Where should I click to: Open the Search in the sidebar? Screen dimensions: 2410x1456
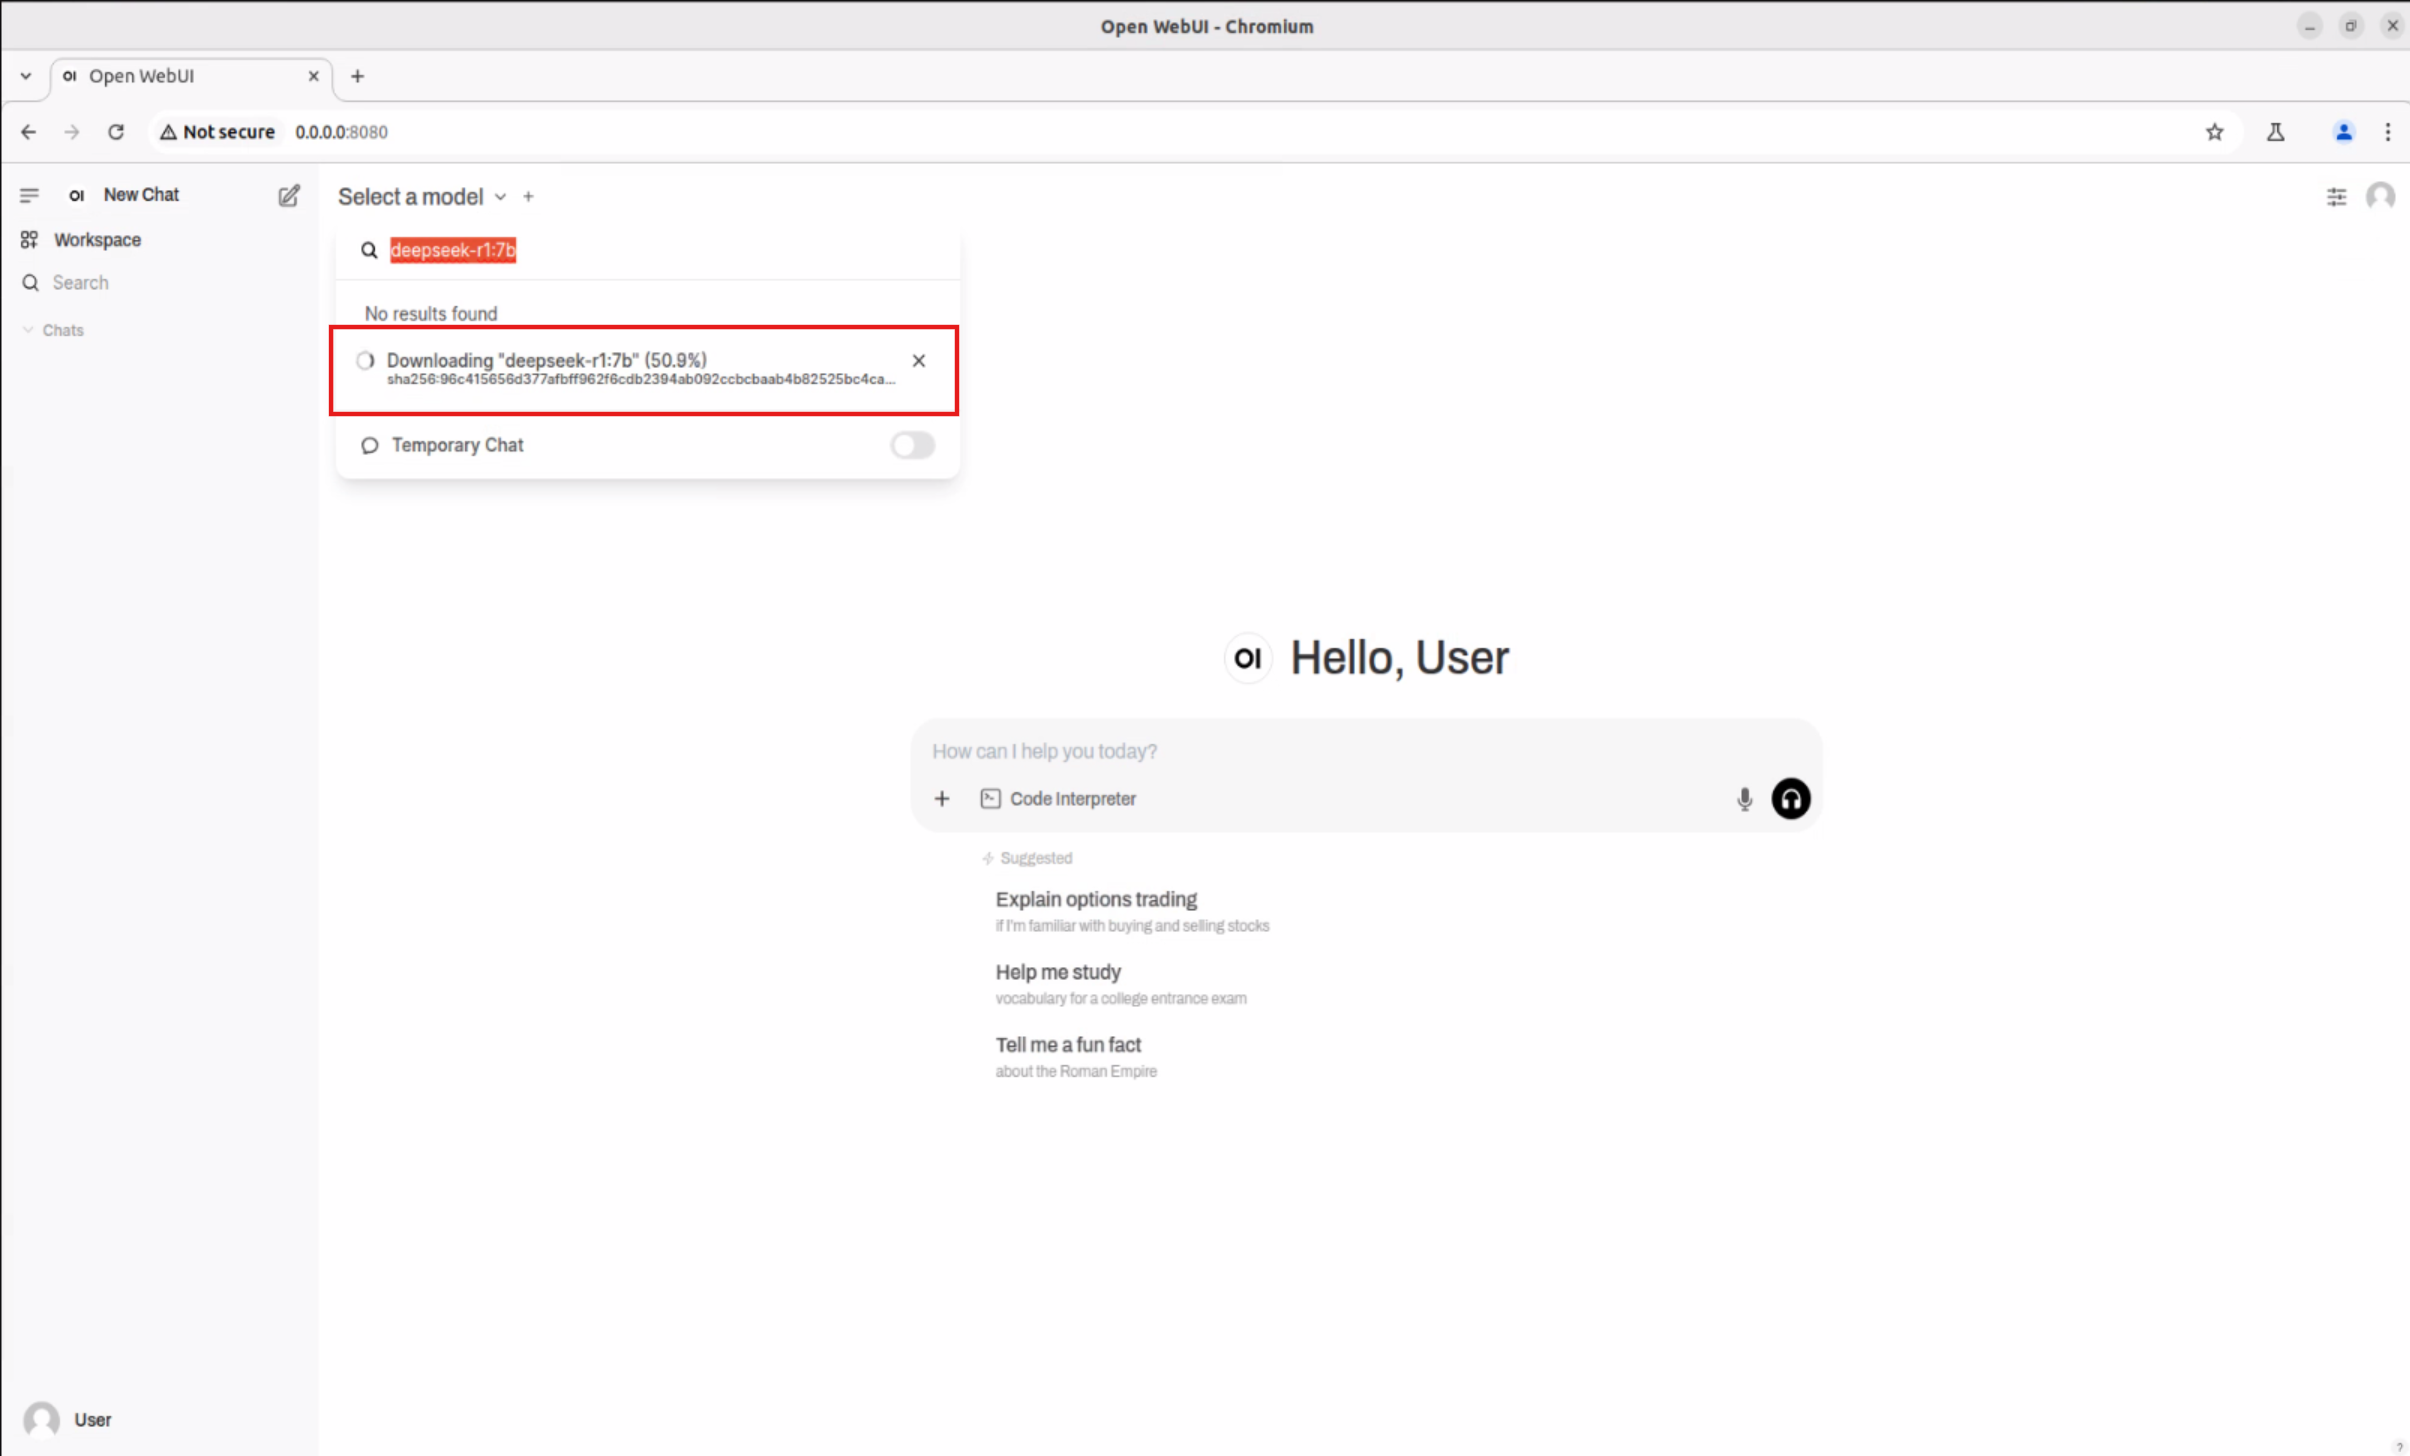(79, 282)
